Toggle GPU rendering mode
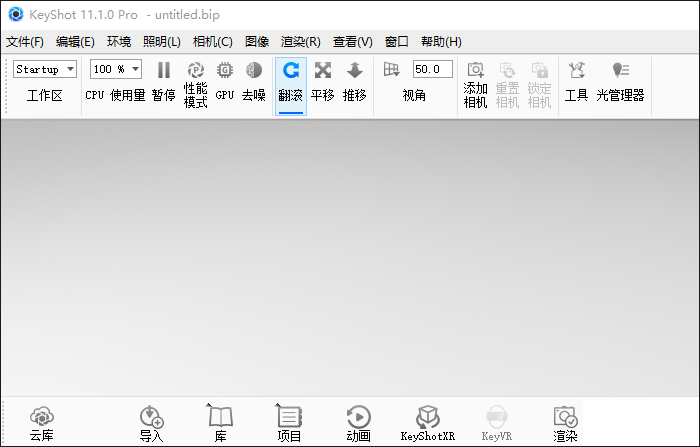Screen dimensions: 700x447 coord(225,83)
